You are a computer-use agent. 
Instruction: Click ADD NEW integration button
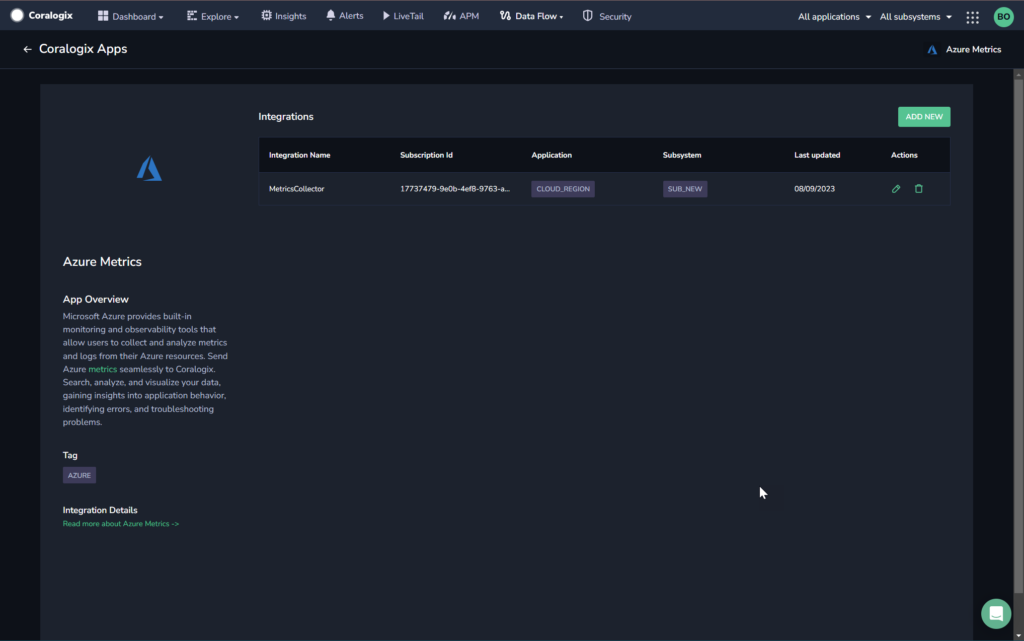click(923, 117)
